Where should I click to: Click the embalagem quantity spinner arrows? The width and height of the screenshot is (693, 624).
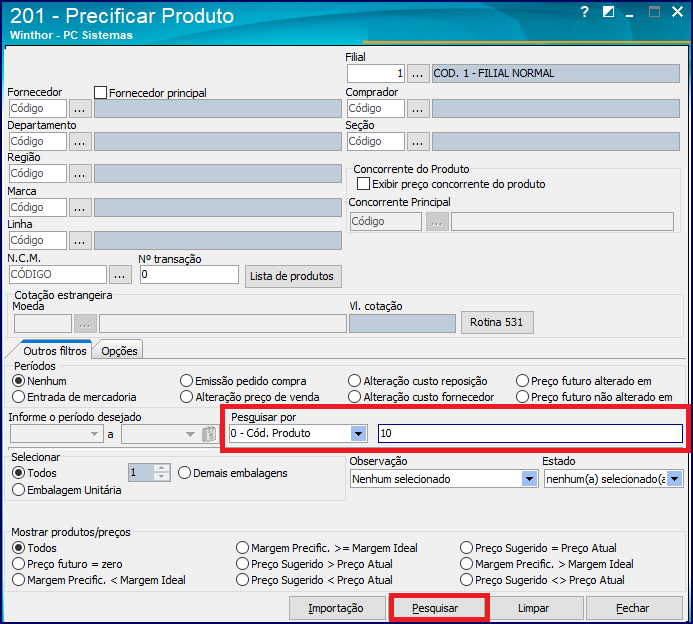click(x=162, y=473)
